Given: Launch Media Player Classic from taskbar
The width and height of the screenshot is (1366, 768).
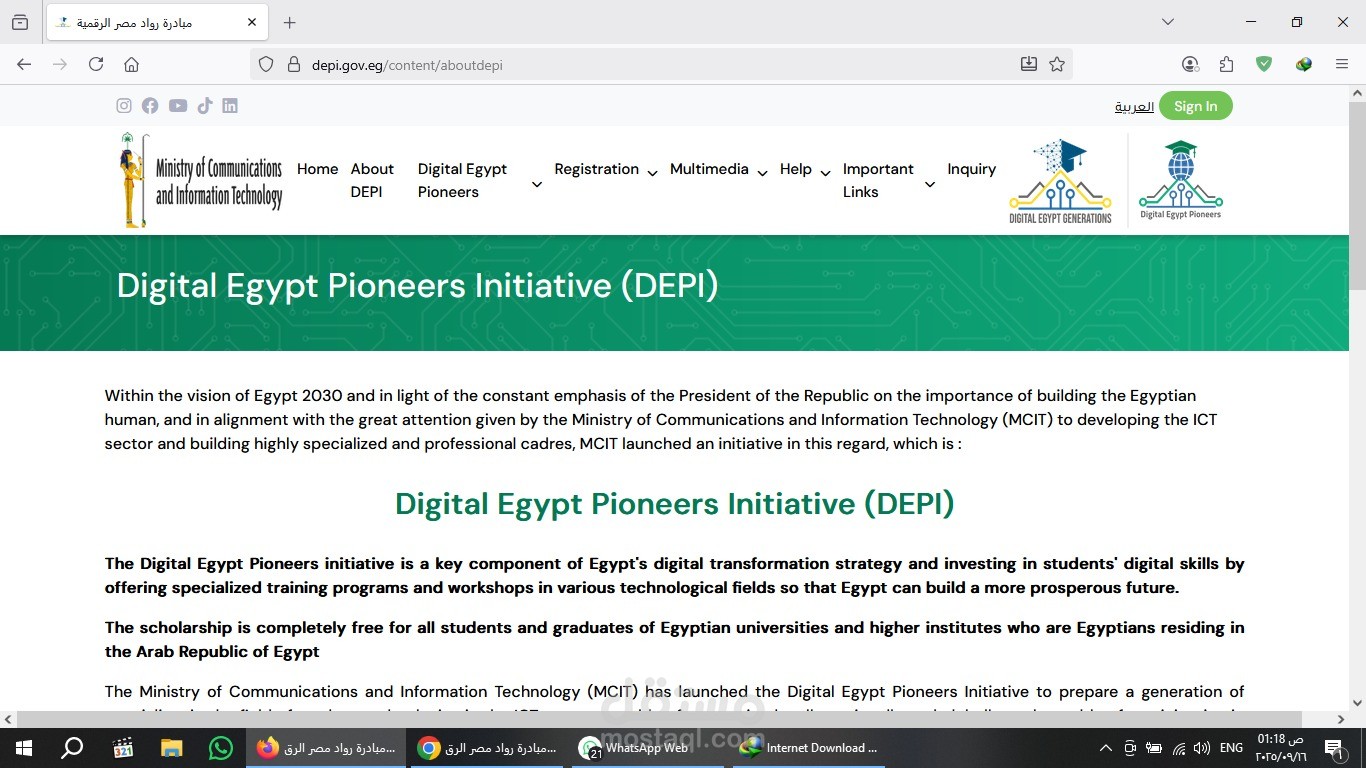Looking at the screenshot, I should click(123, 748).
